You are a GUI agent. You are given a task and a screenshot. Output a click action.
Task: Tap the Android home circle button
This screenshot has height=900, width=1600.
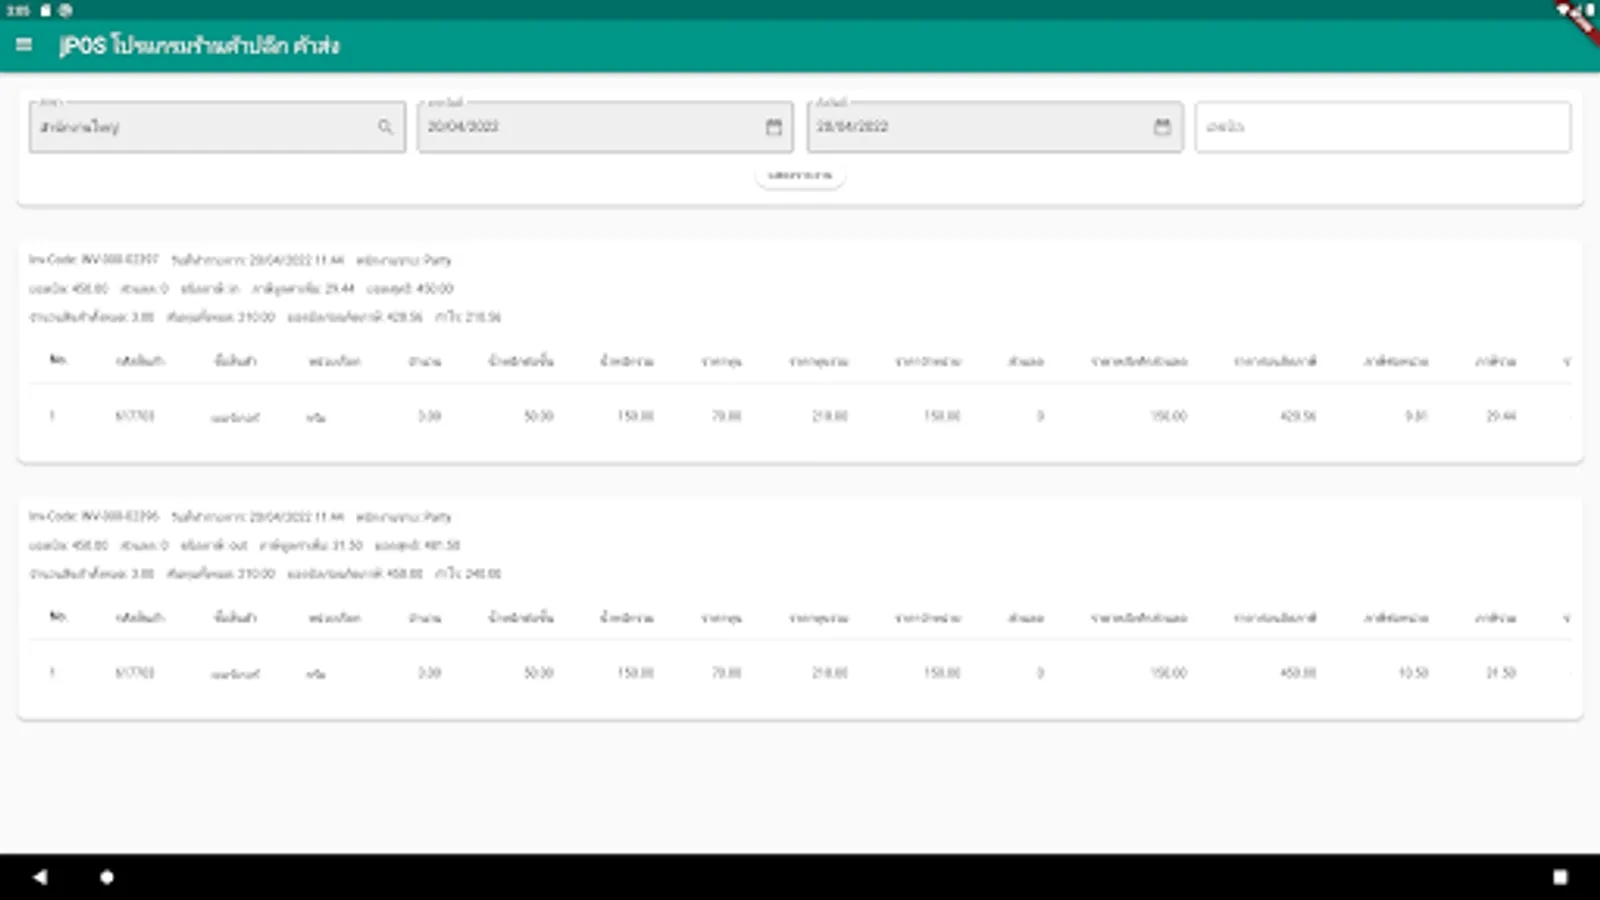107,877
